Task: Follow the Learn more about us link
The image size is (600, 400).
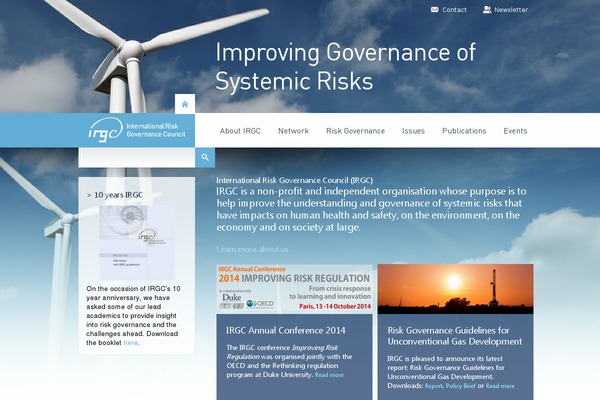Action: point(252,250)
